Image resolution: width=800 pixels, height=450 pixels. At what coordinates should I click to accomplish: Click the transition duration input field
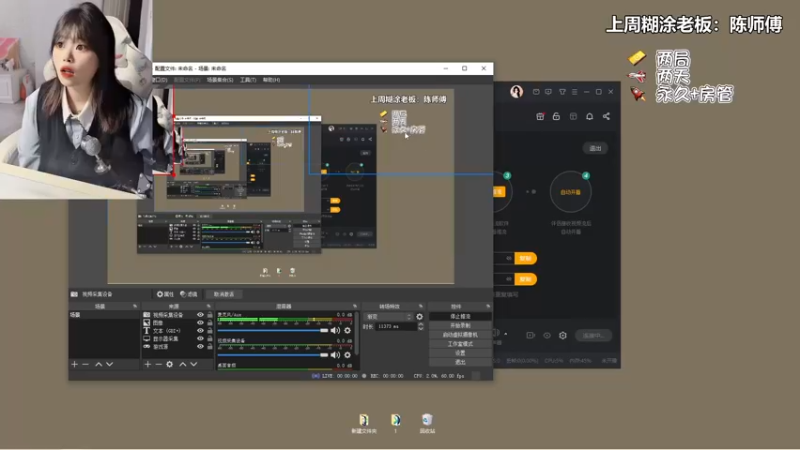point(396,327)
